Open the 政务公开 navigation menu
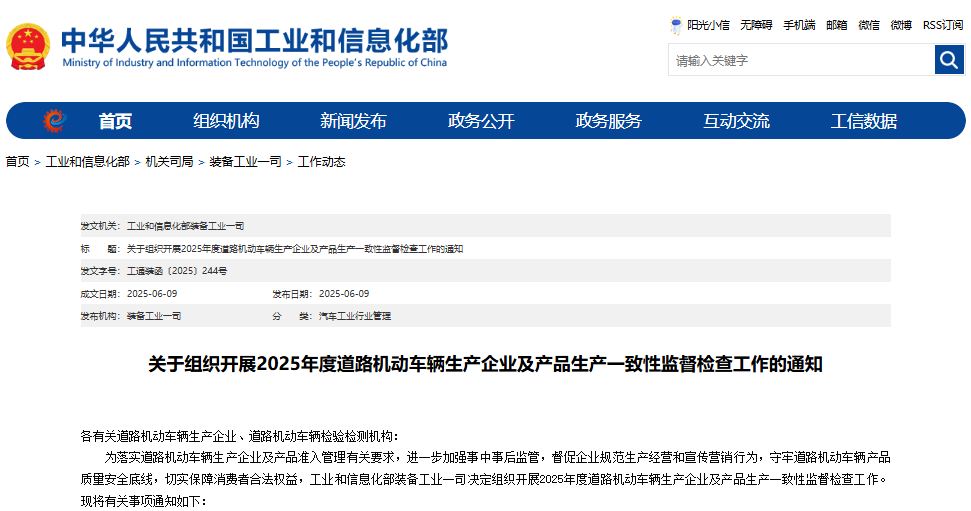This screenshot has height=511, width=971. click(481, 121)
